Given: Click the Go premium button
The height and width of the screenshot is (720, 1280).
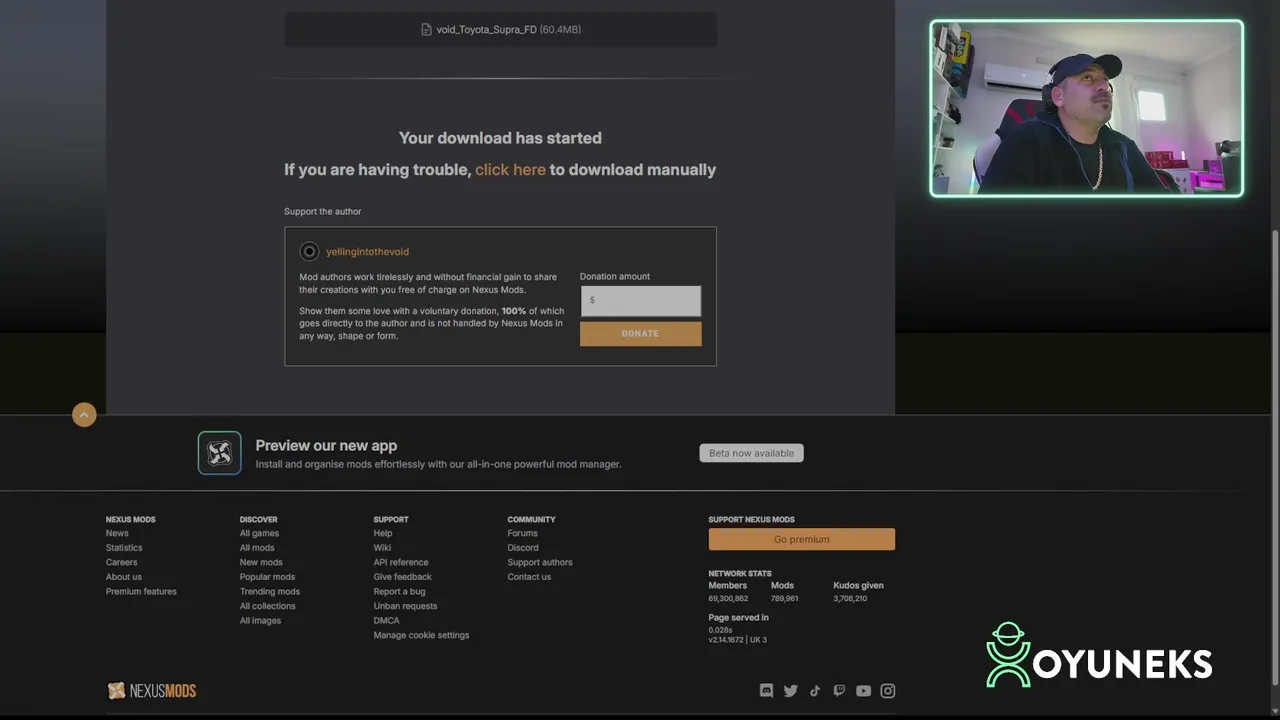Looking at the screenshot, I should (x=801, y=540).
